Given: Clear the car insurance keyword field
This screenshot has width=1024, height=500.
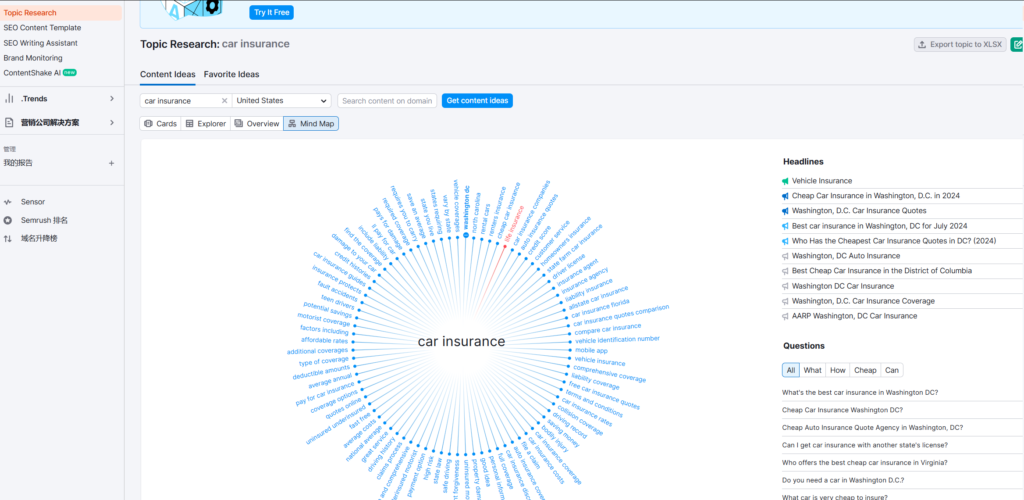Looking at the screenshot, I should tap(224, 101).
